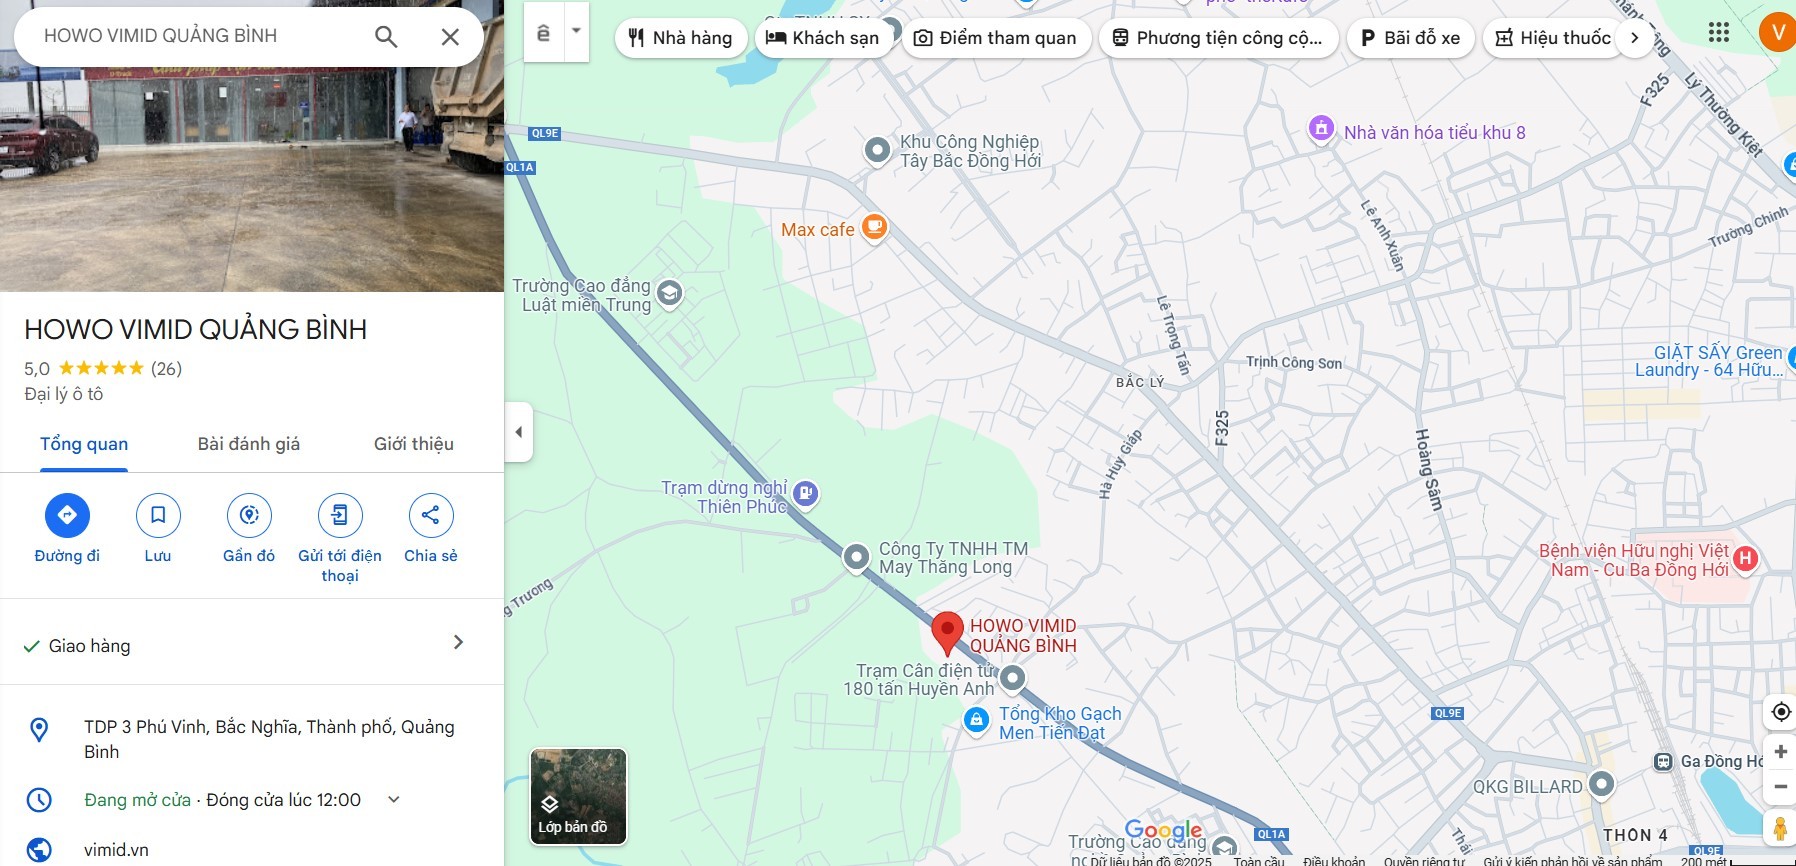The height and width of the screenshot is (866, 1796).
Task: Filter map by Nhà hàng
Action: coord(681,38)
